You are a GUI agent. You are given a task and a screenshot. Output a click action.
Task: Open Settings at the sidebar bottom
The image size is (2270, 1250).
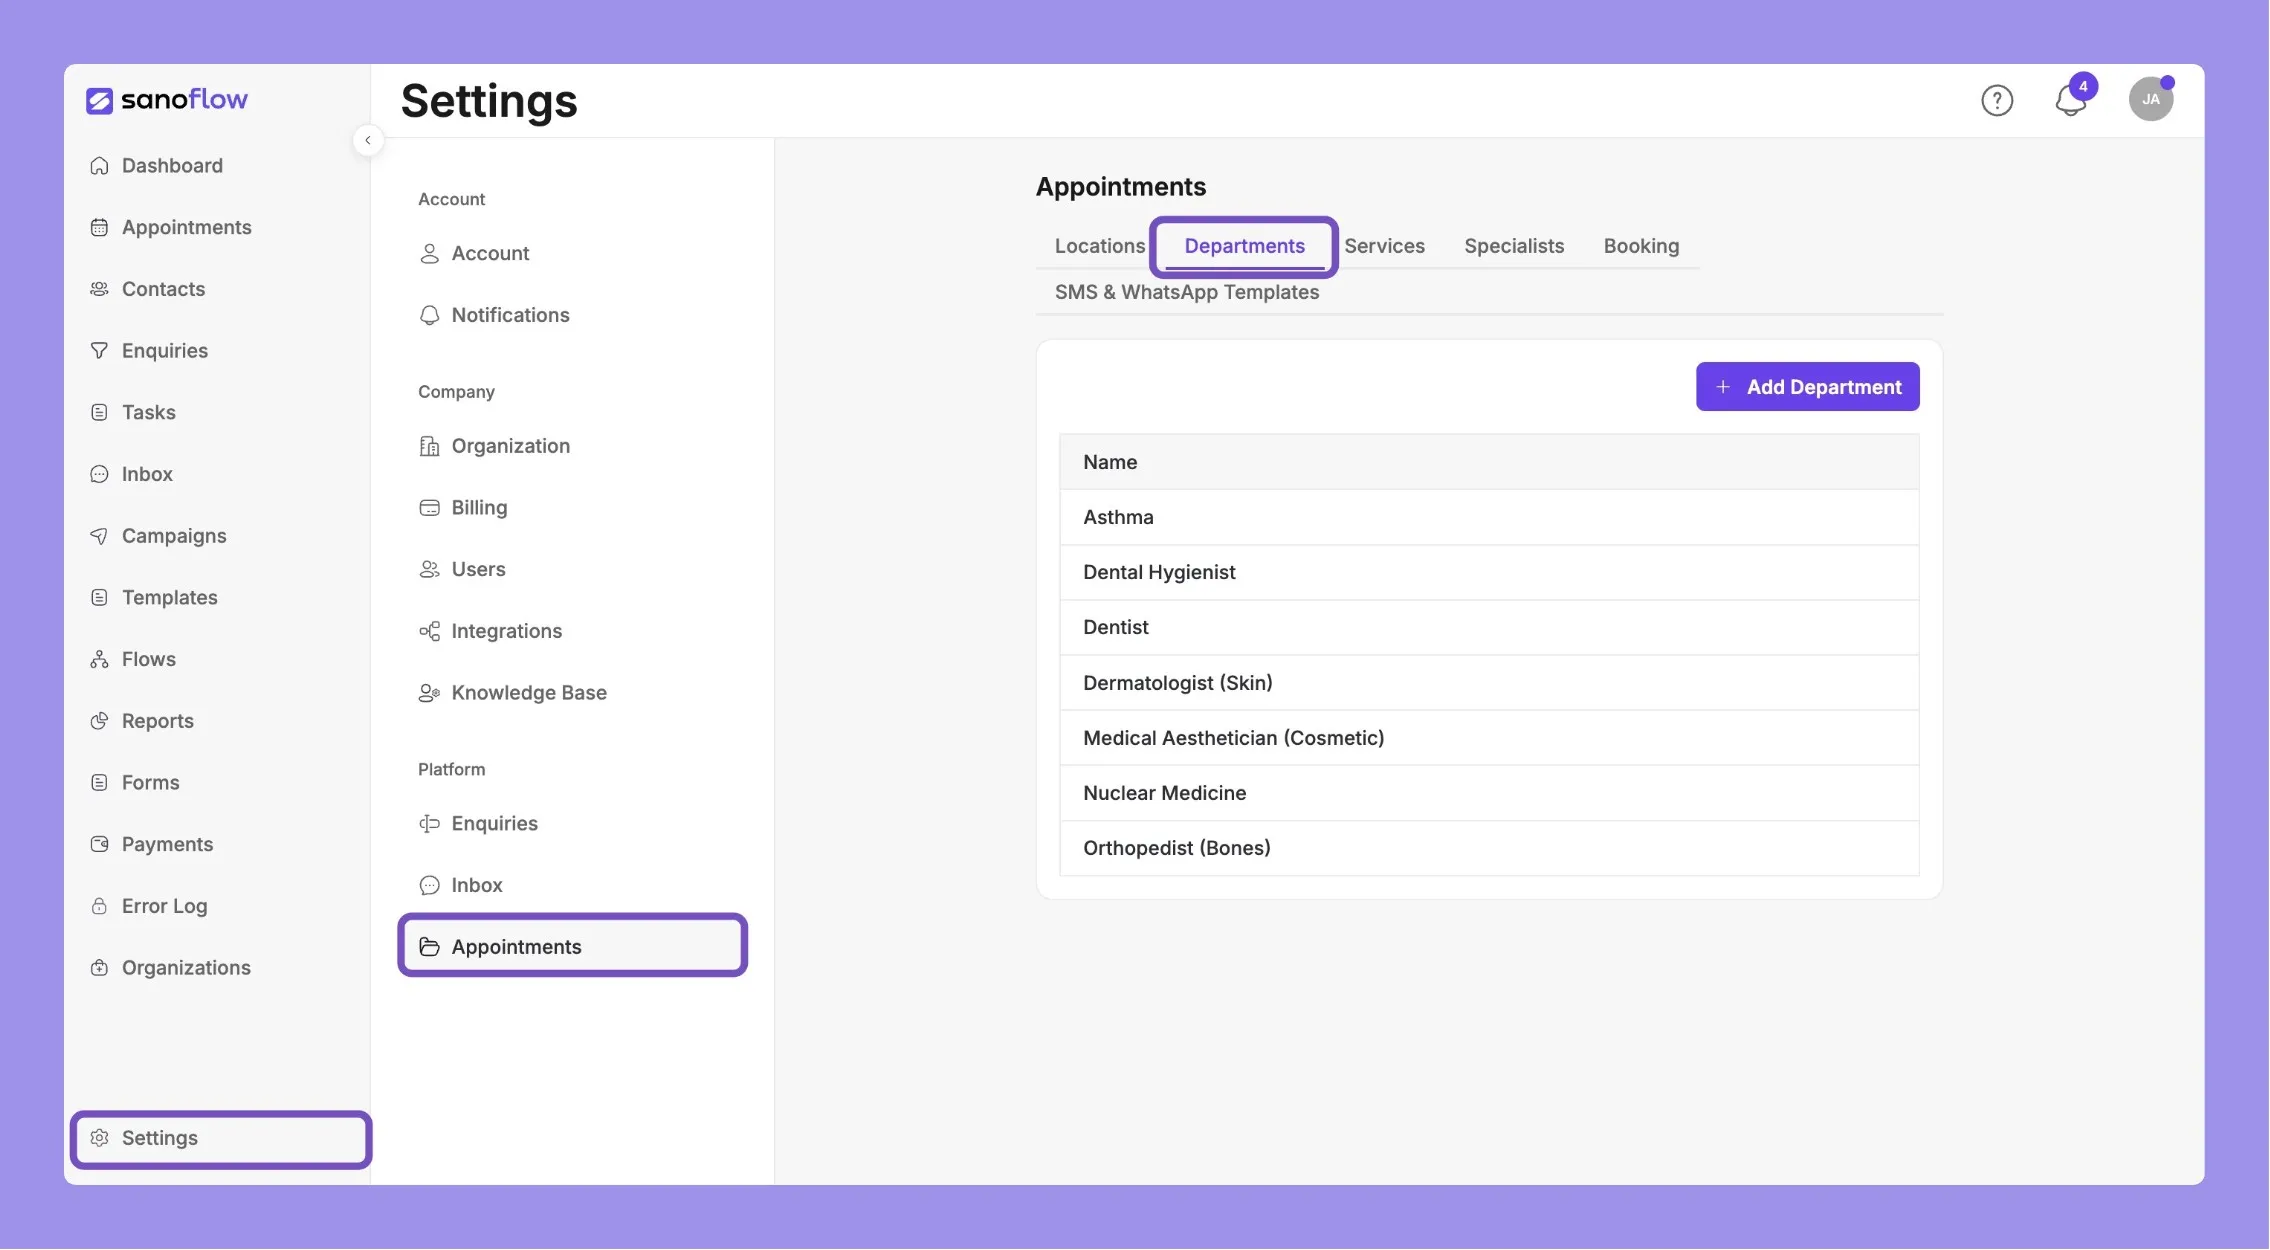(220, 1139)
